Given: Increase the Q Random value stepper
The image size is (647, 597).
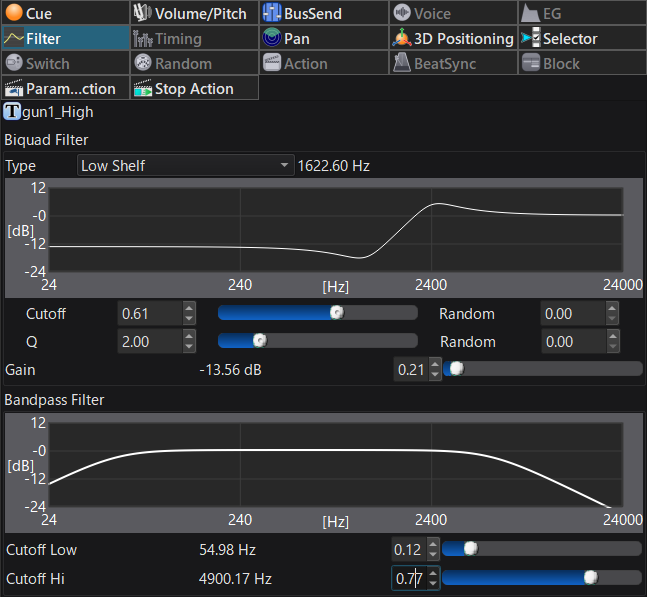Looking at the screenshot, I should pyautogui.click(x=613, y=337).
